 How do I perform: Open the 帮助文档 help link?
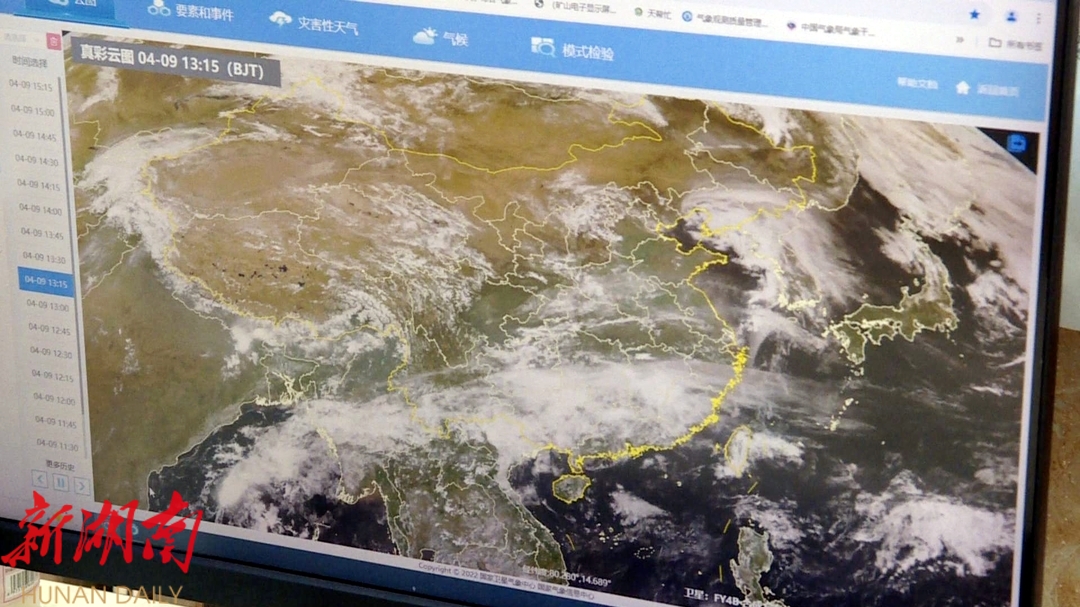[917, 83]
